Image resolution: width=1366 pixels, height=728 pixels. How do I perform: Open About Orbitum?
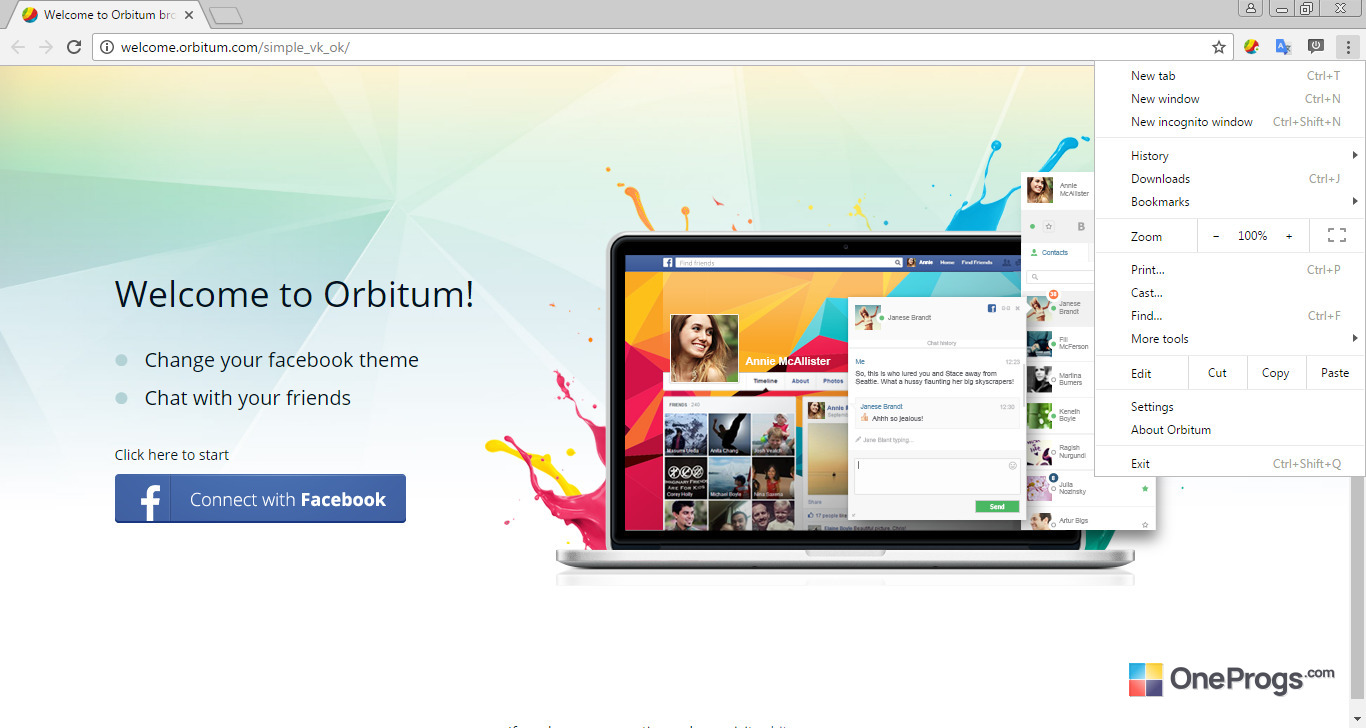(1230, 430)
